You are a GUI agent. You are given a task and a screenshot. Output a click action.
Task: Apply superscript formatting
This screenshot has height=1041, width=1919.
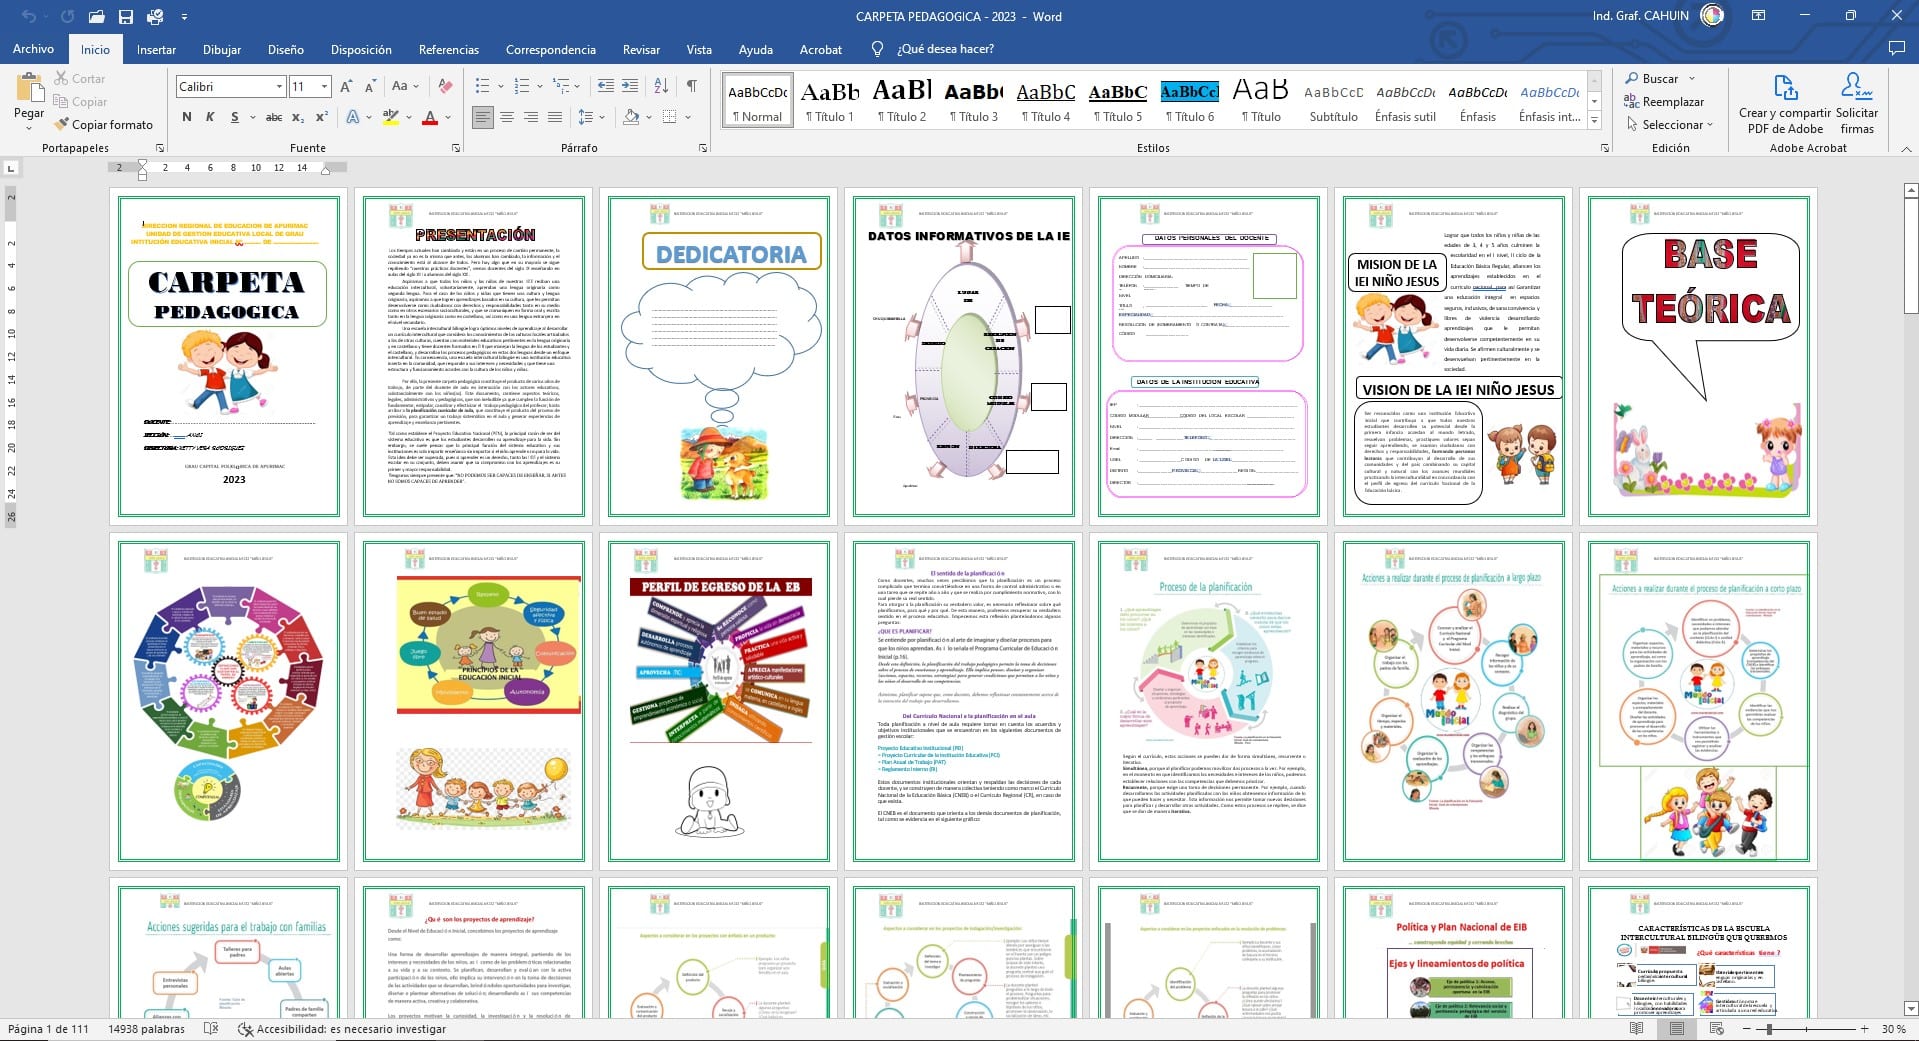coord(321,117)
